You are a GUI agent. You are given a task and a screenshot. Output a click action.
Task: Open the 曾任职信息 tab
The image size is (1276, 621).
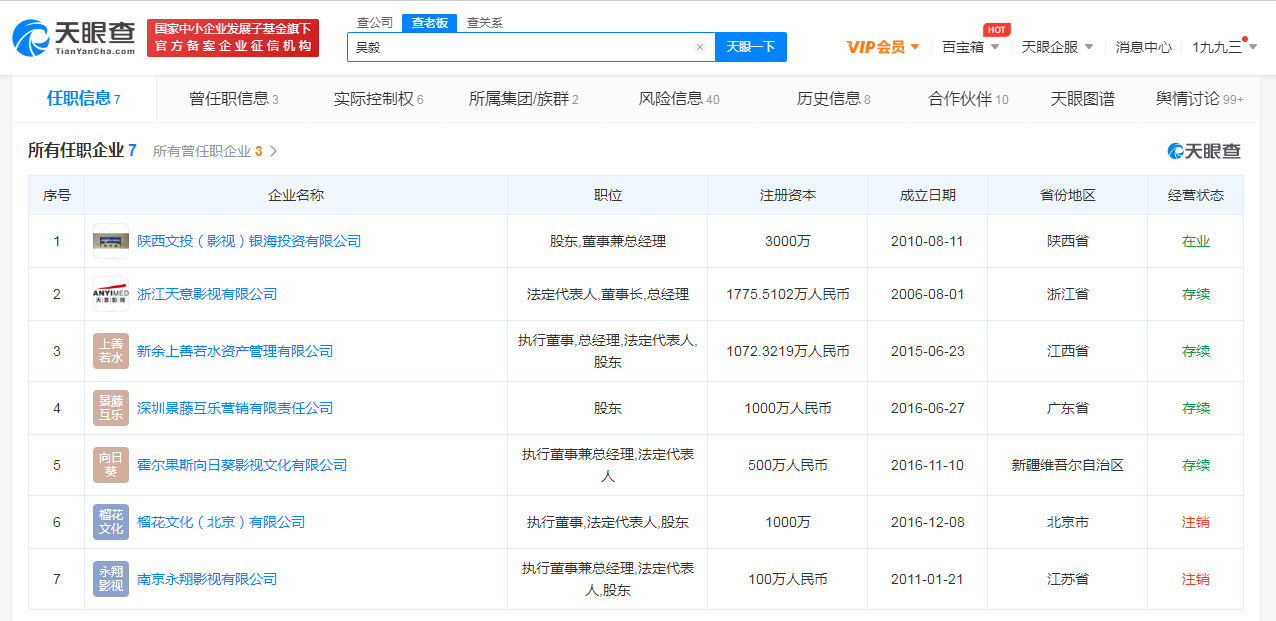pos(233,99)
